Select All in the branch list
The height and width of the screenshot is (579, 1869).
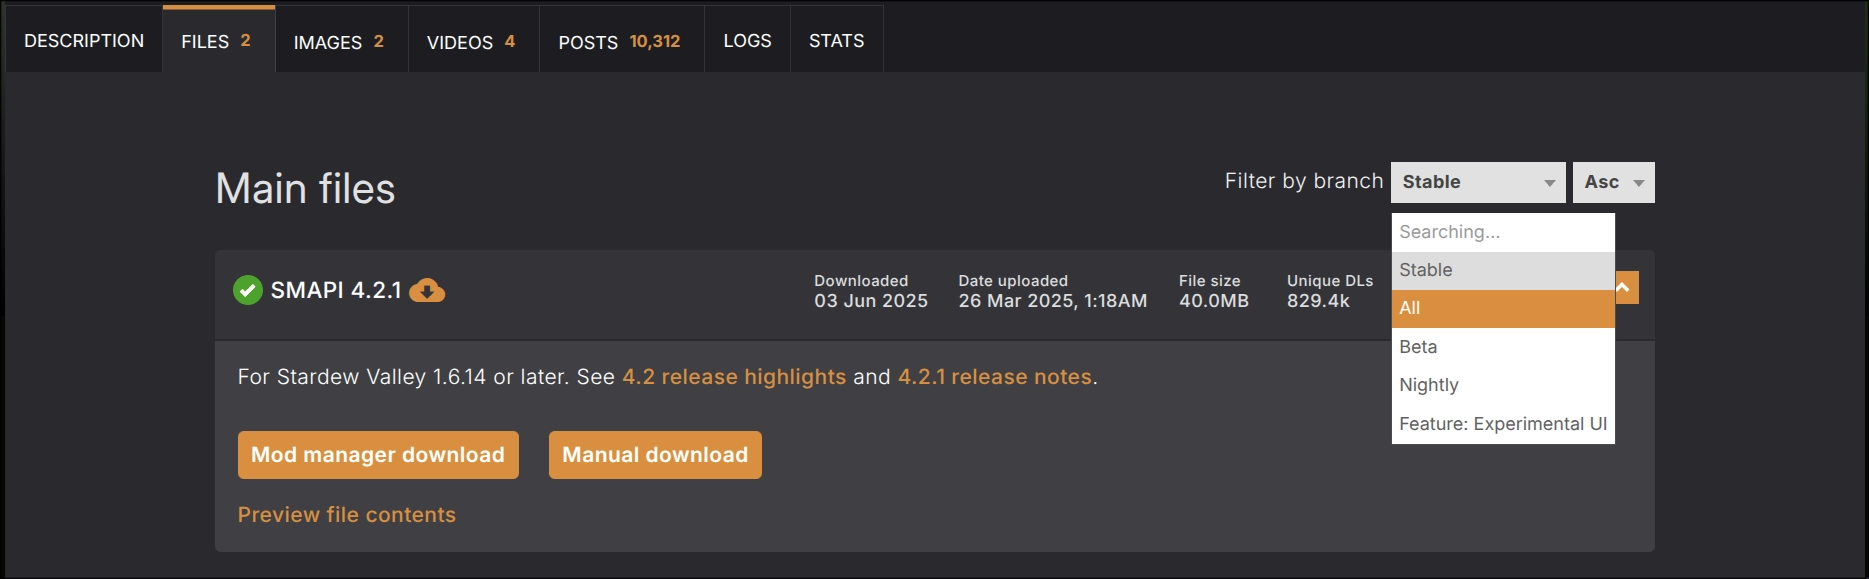coord(1503,308)
